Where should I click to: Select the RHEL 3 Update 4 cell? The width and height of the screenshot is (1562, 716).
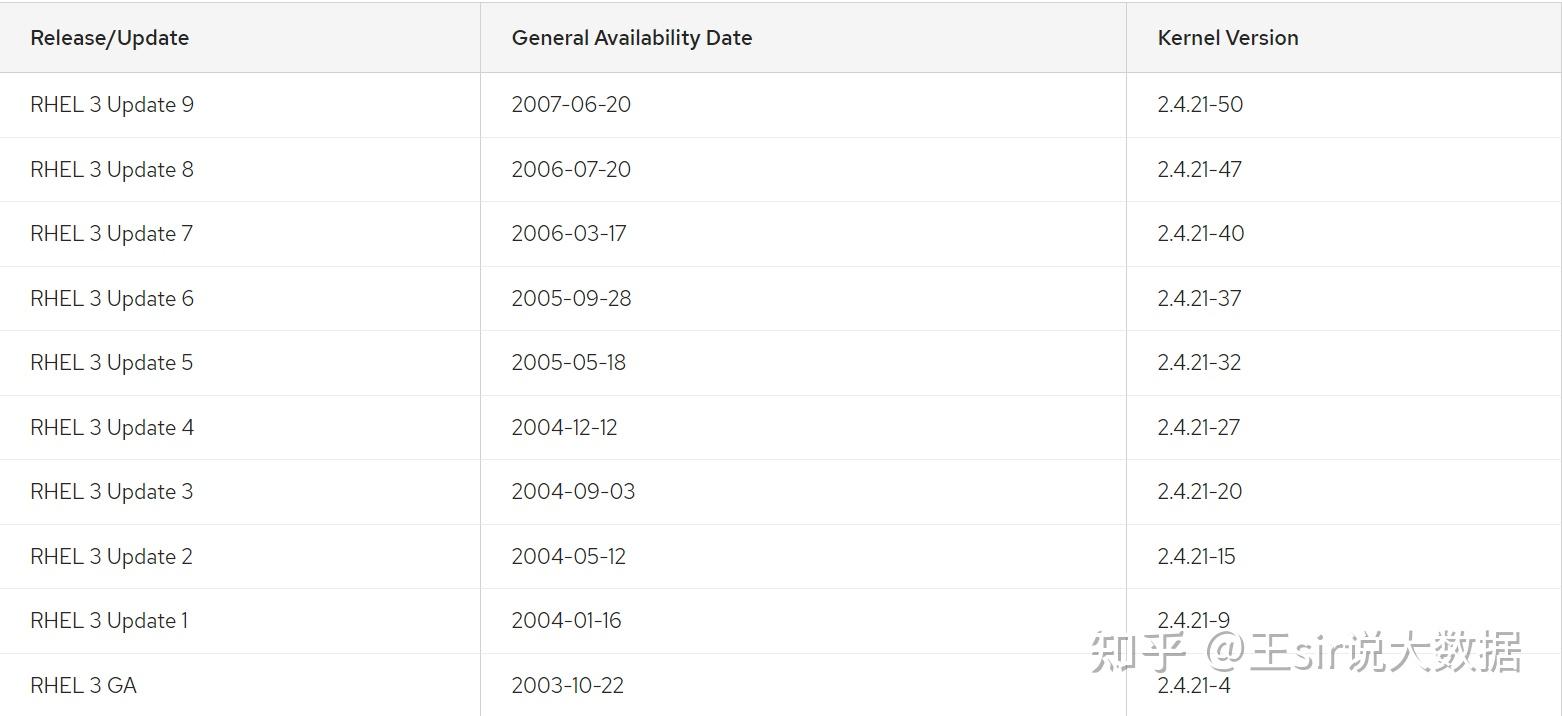(112, 428)
